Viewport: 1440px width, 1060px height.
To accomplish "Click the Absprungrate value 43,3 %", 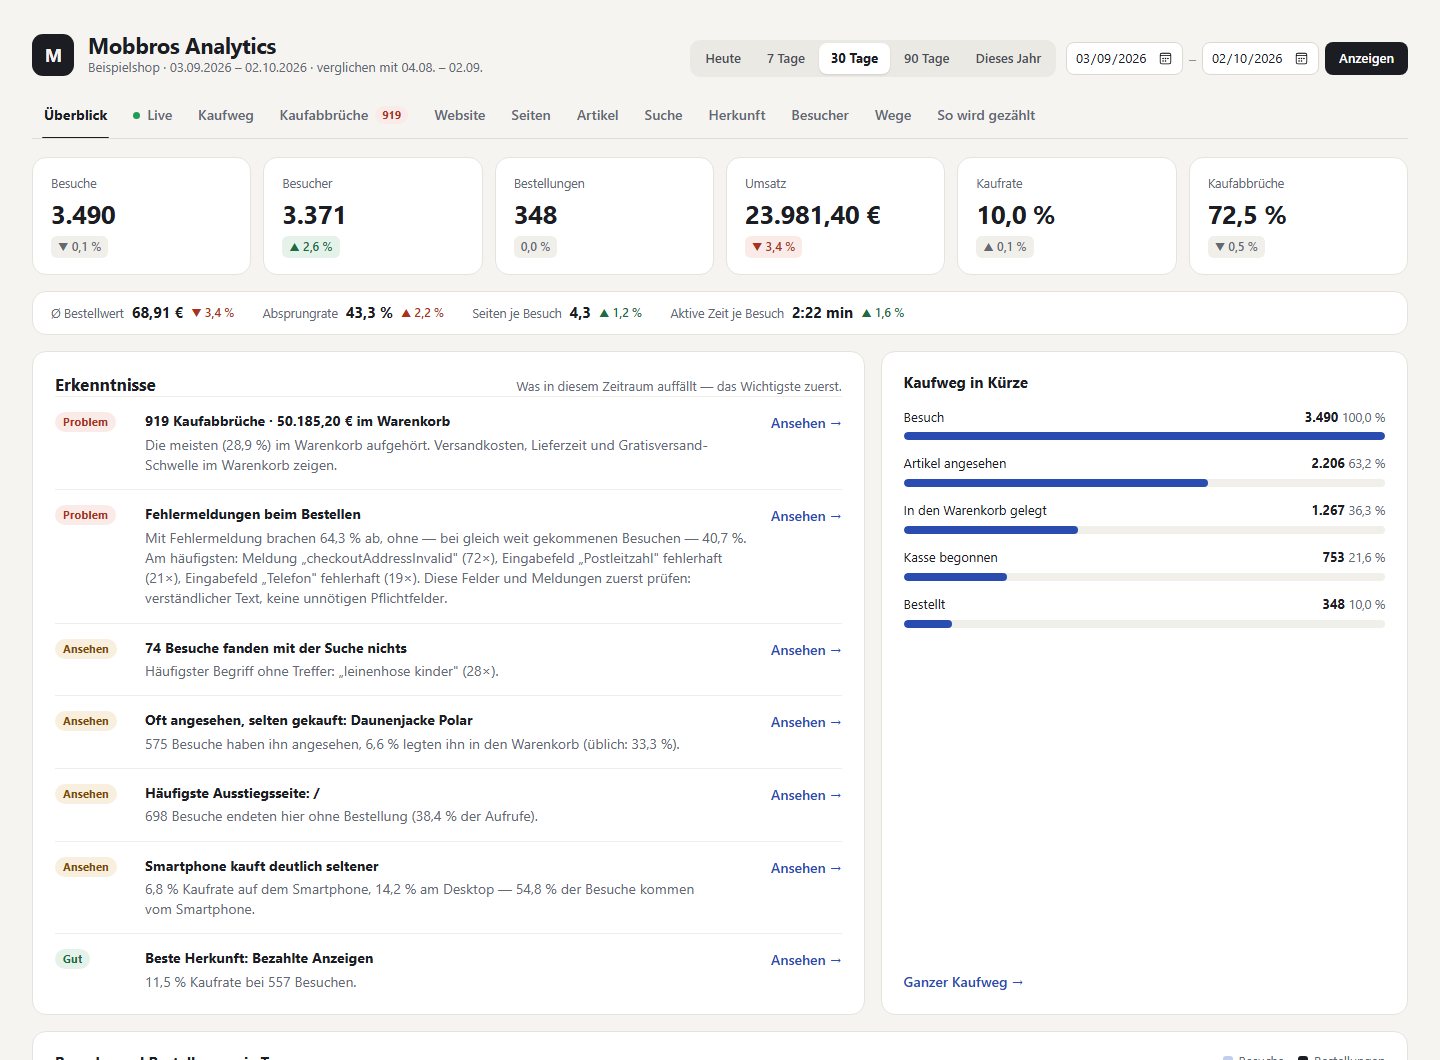I will 369,313.
